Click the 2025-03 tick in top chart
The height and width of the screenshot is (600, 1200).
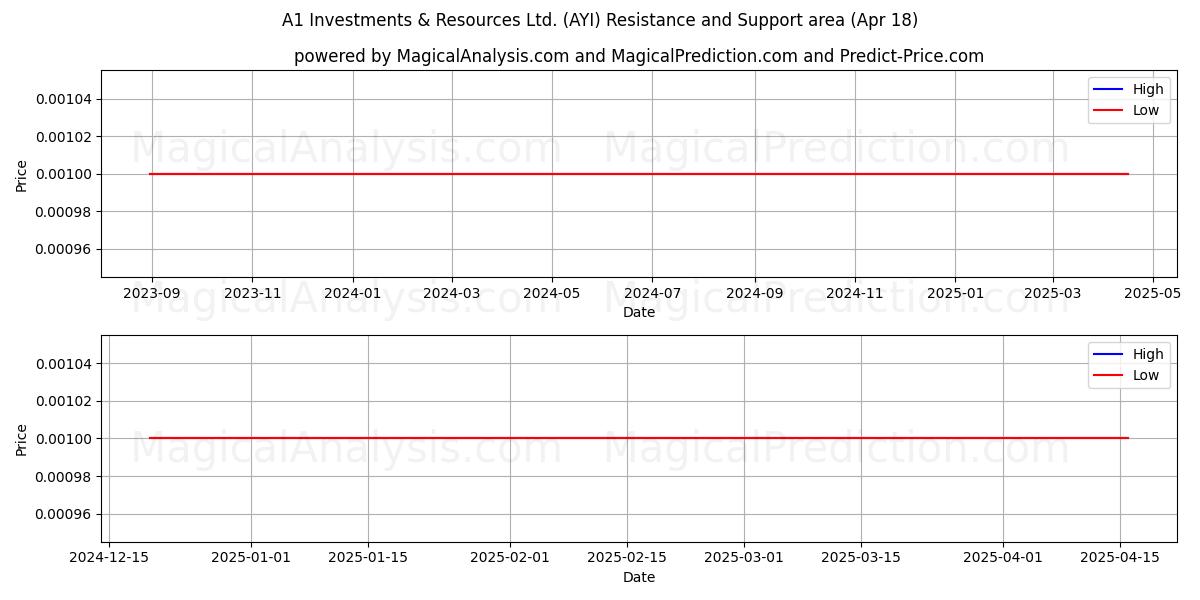point(1052,293)
